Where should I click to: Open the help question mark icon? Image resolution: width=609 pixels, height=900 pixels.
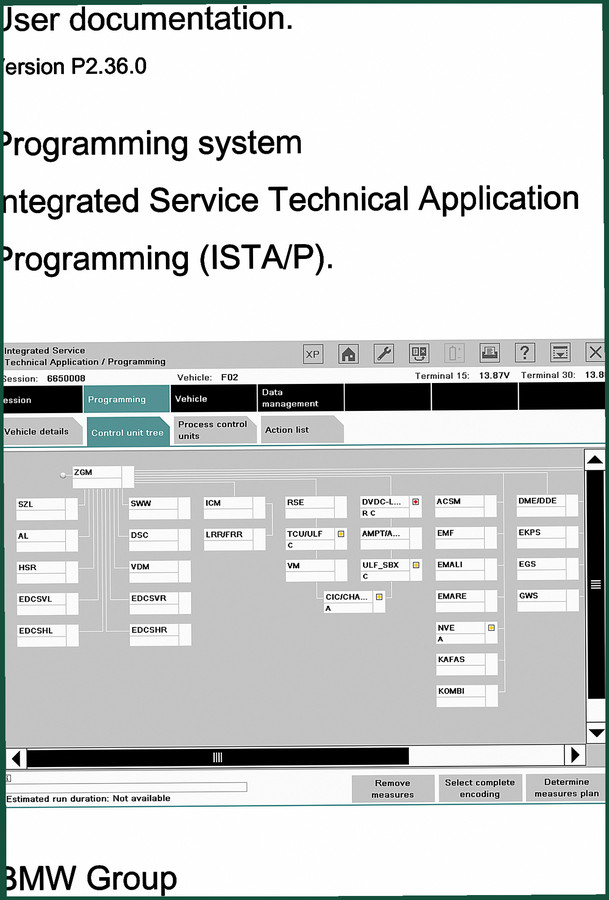click(x=525, y=352)
